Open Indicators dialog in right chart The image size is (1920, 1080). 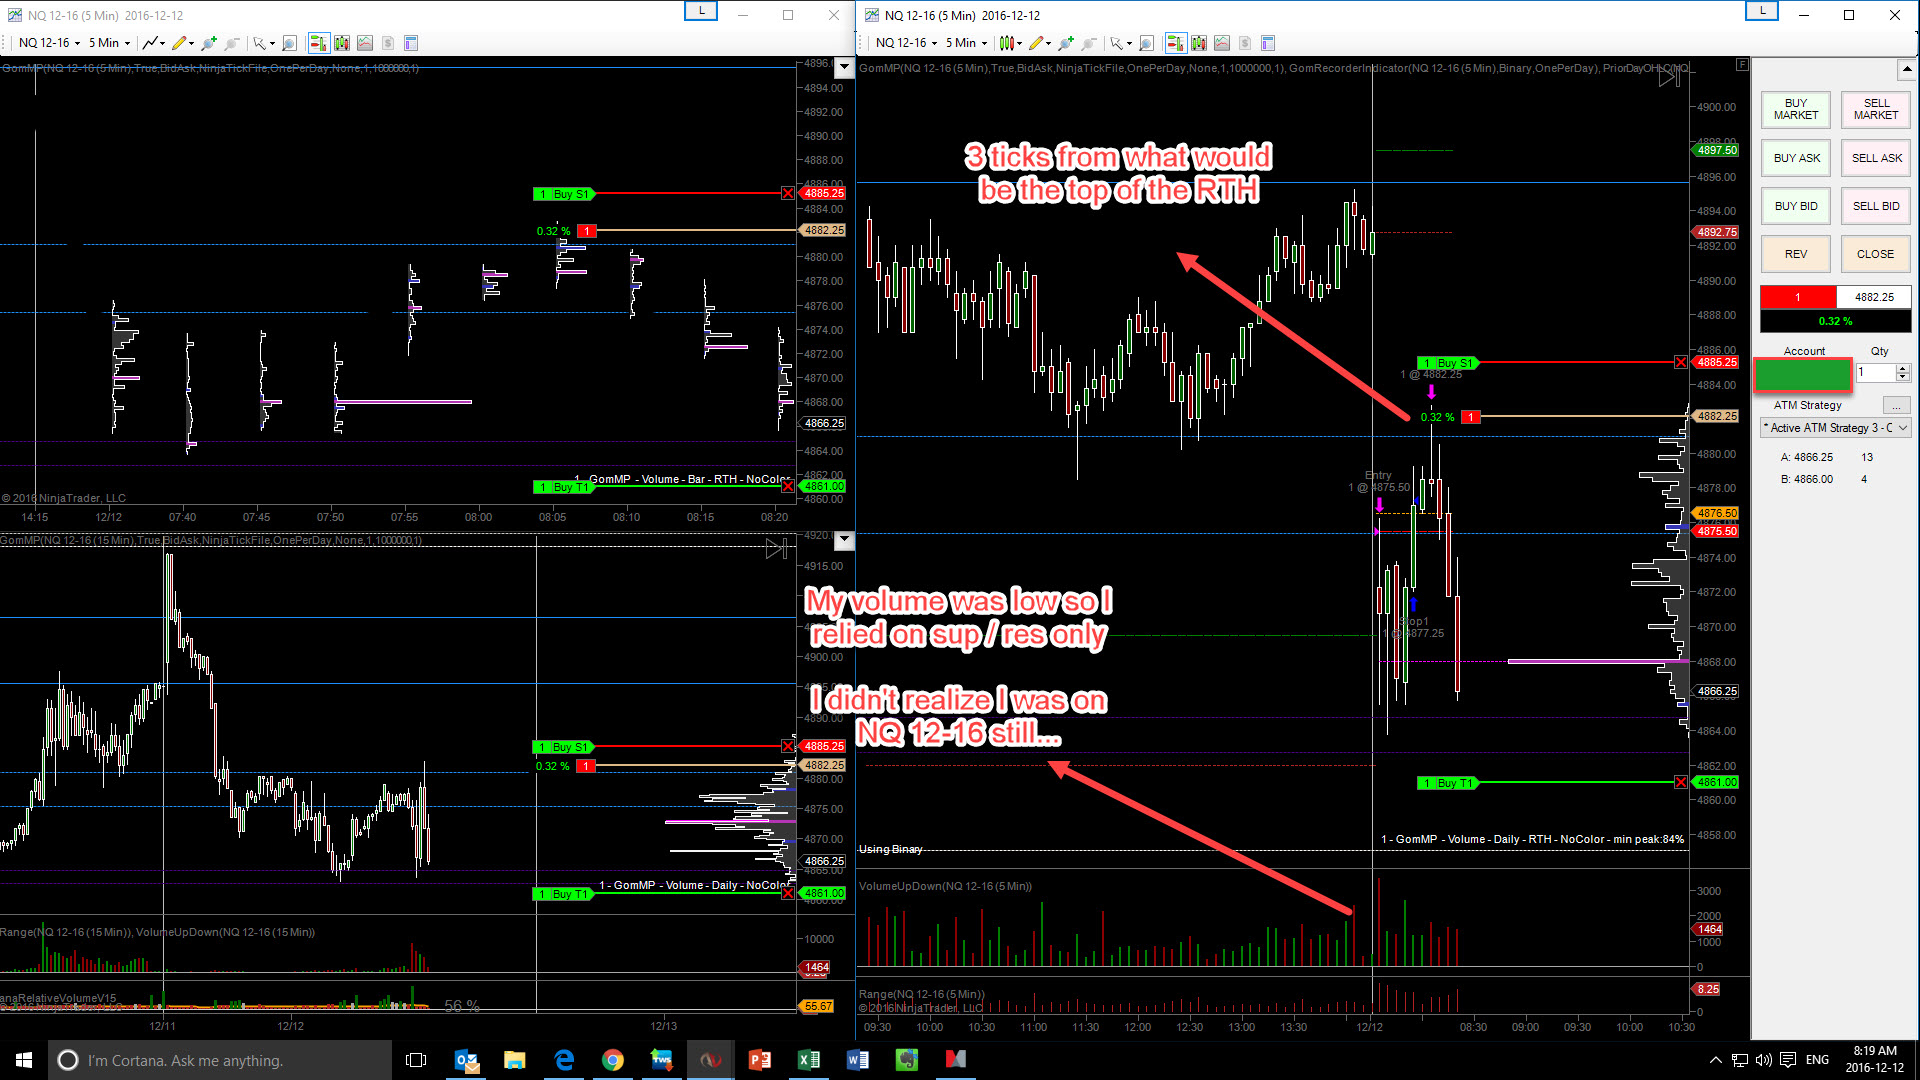(1199, 43)
